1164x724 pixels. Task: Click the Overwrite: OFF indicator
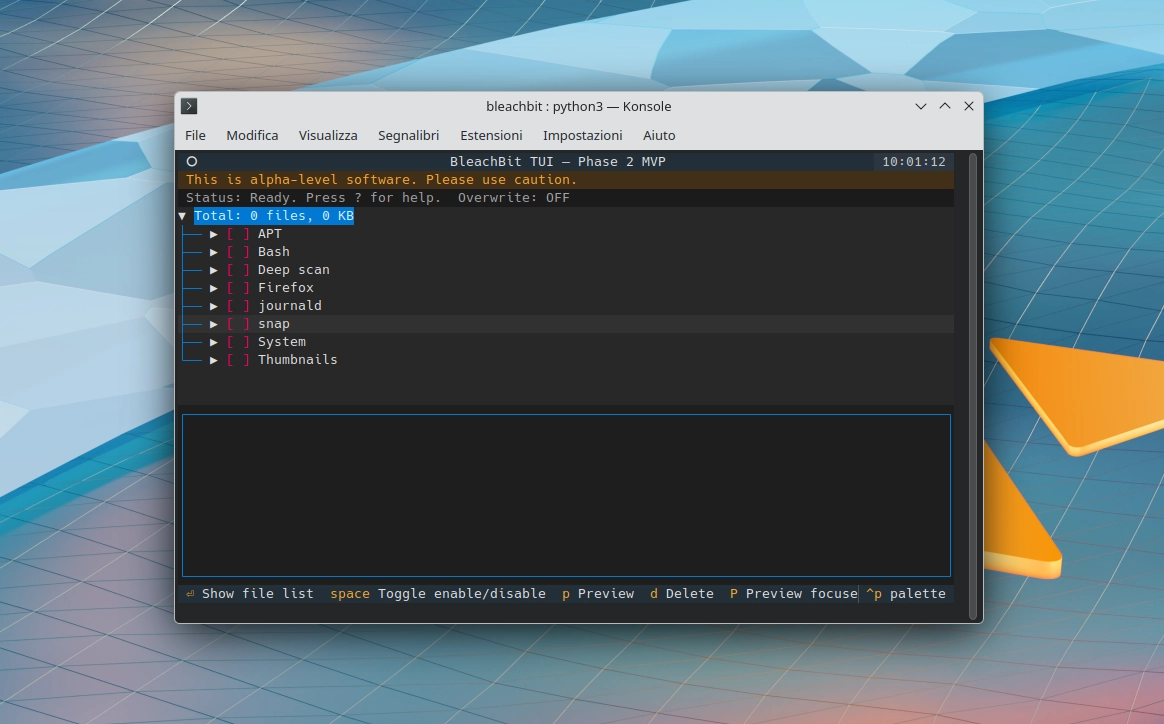click(514, 198)
